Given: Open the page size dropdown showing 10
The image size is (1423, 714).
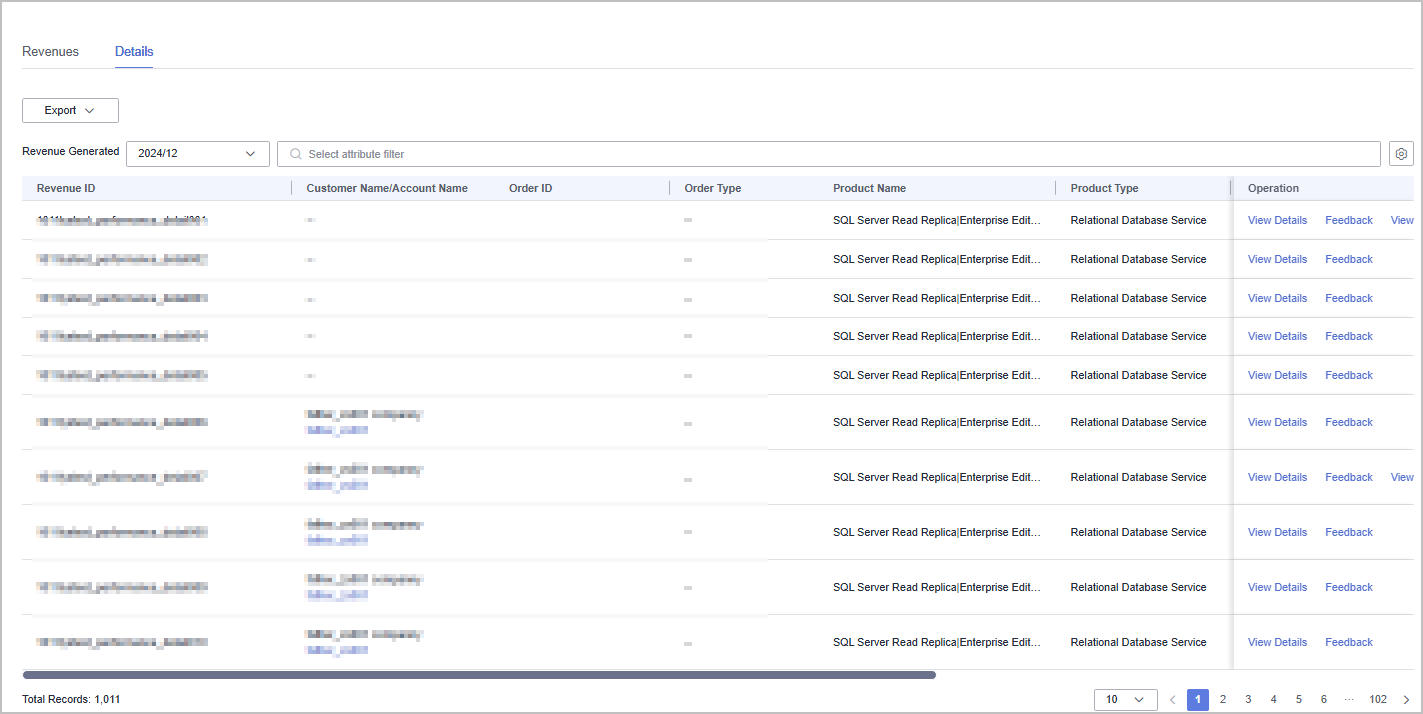Looking at the screenshot, I should 1126,700.
